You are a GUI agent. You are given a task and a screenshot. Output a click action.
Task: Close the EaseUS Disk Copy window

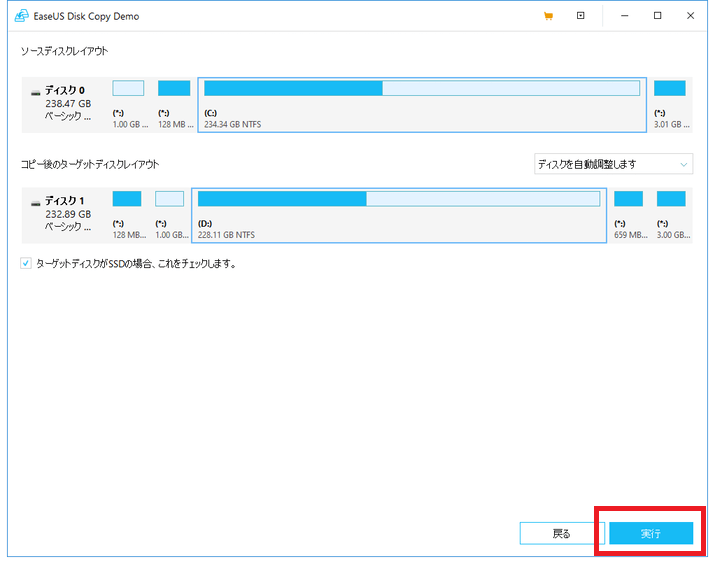tap(690, 16)
